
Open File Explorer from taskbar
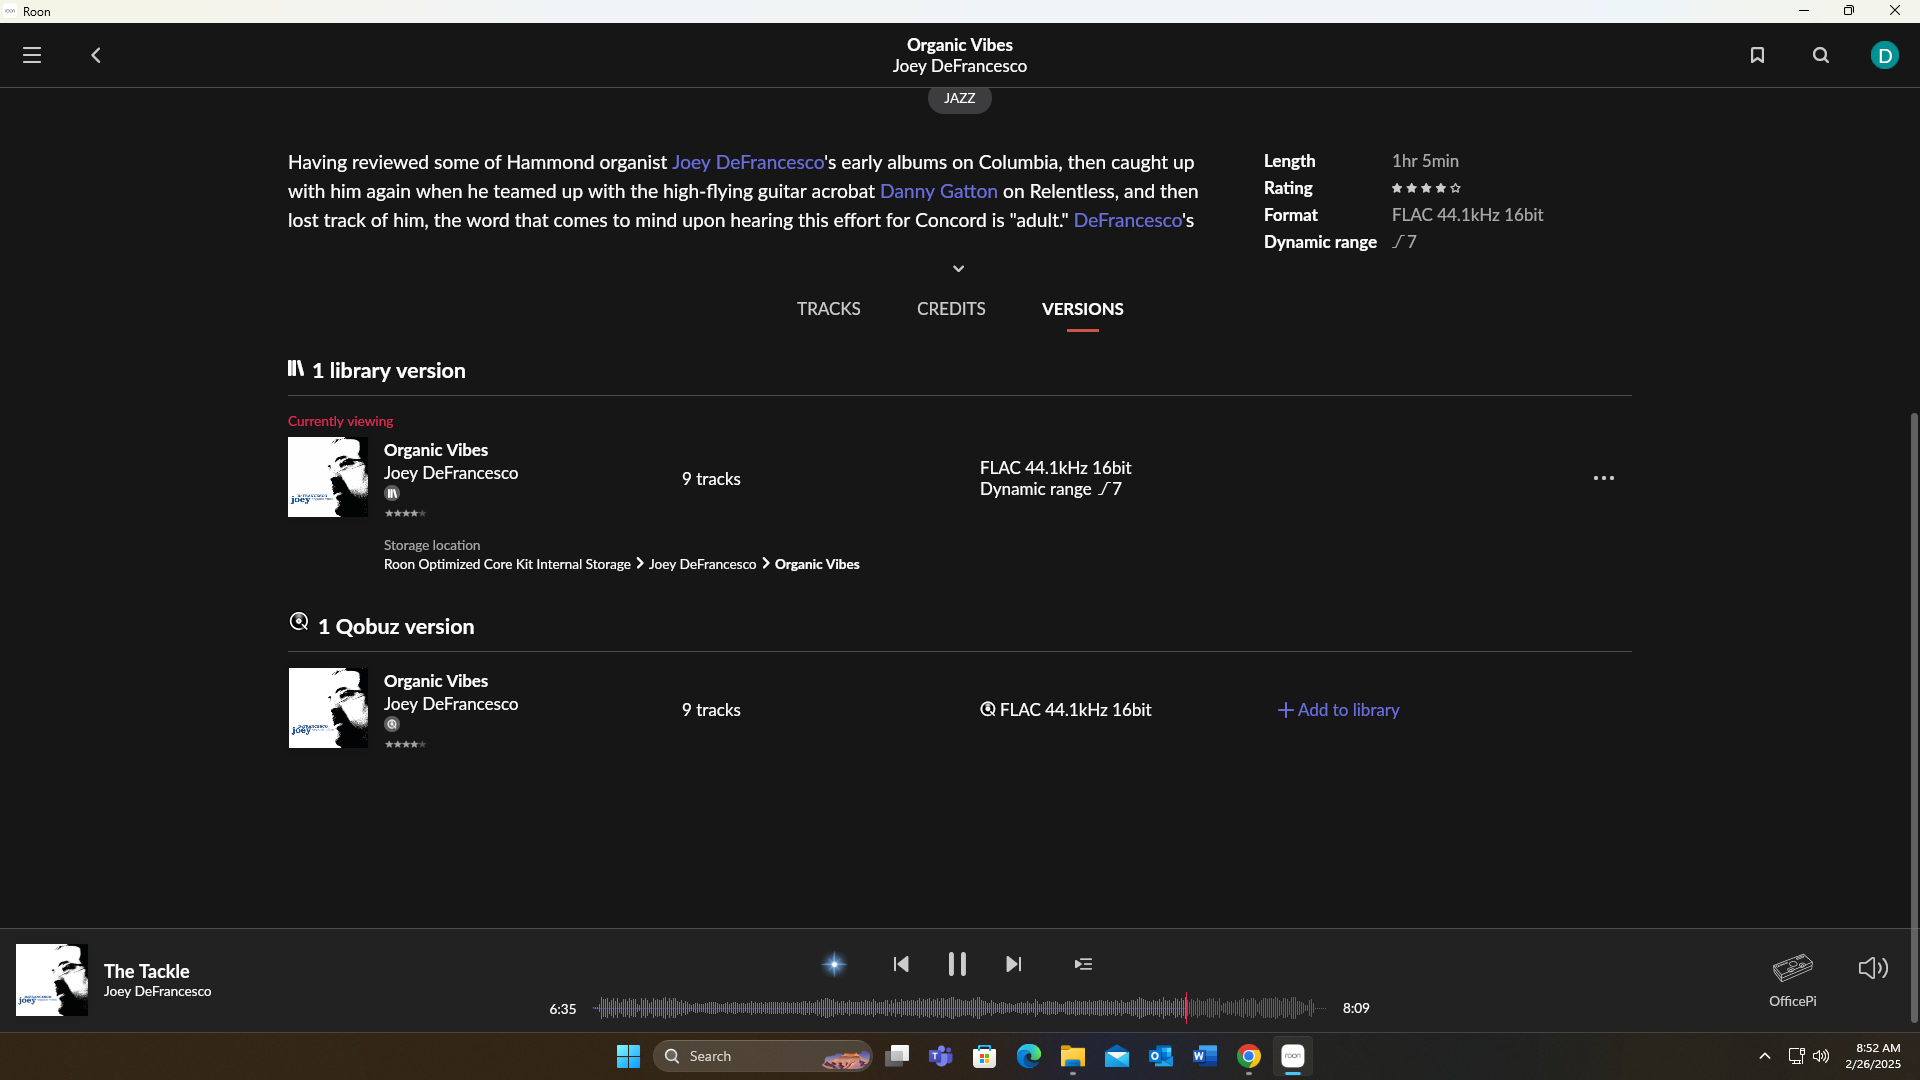pos(1073,1056)
